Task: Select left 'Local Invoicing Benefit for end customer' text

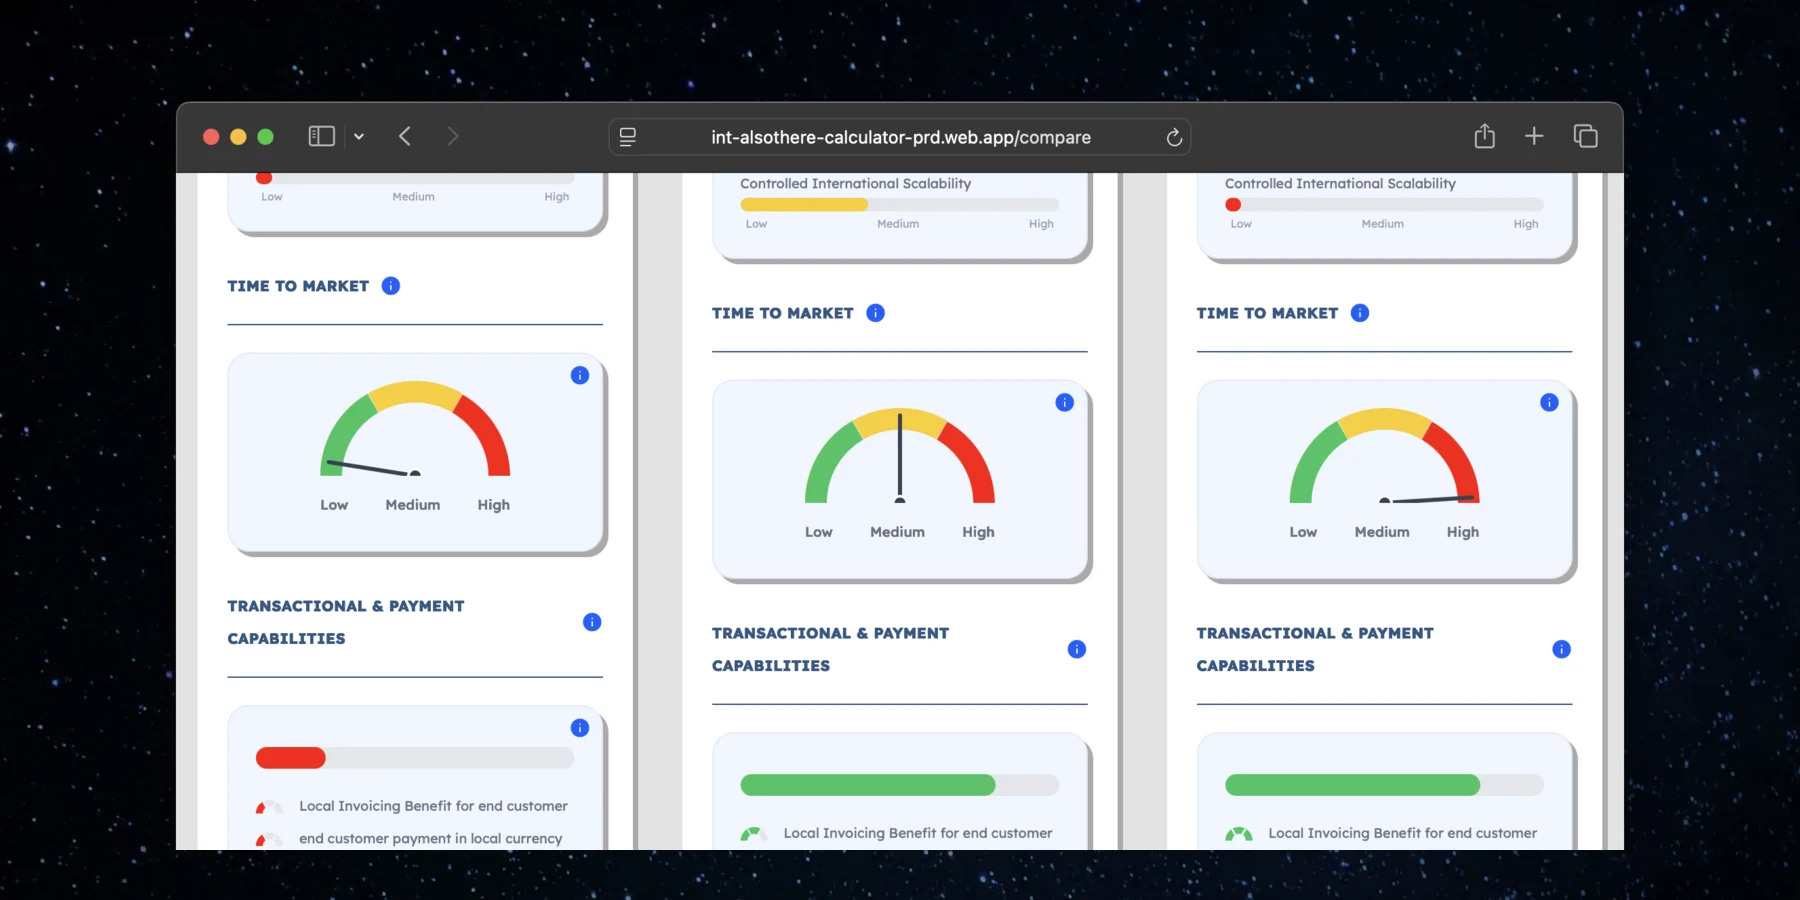Action: (x=433, y=806)
